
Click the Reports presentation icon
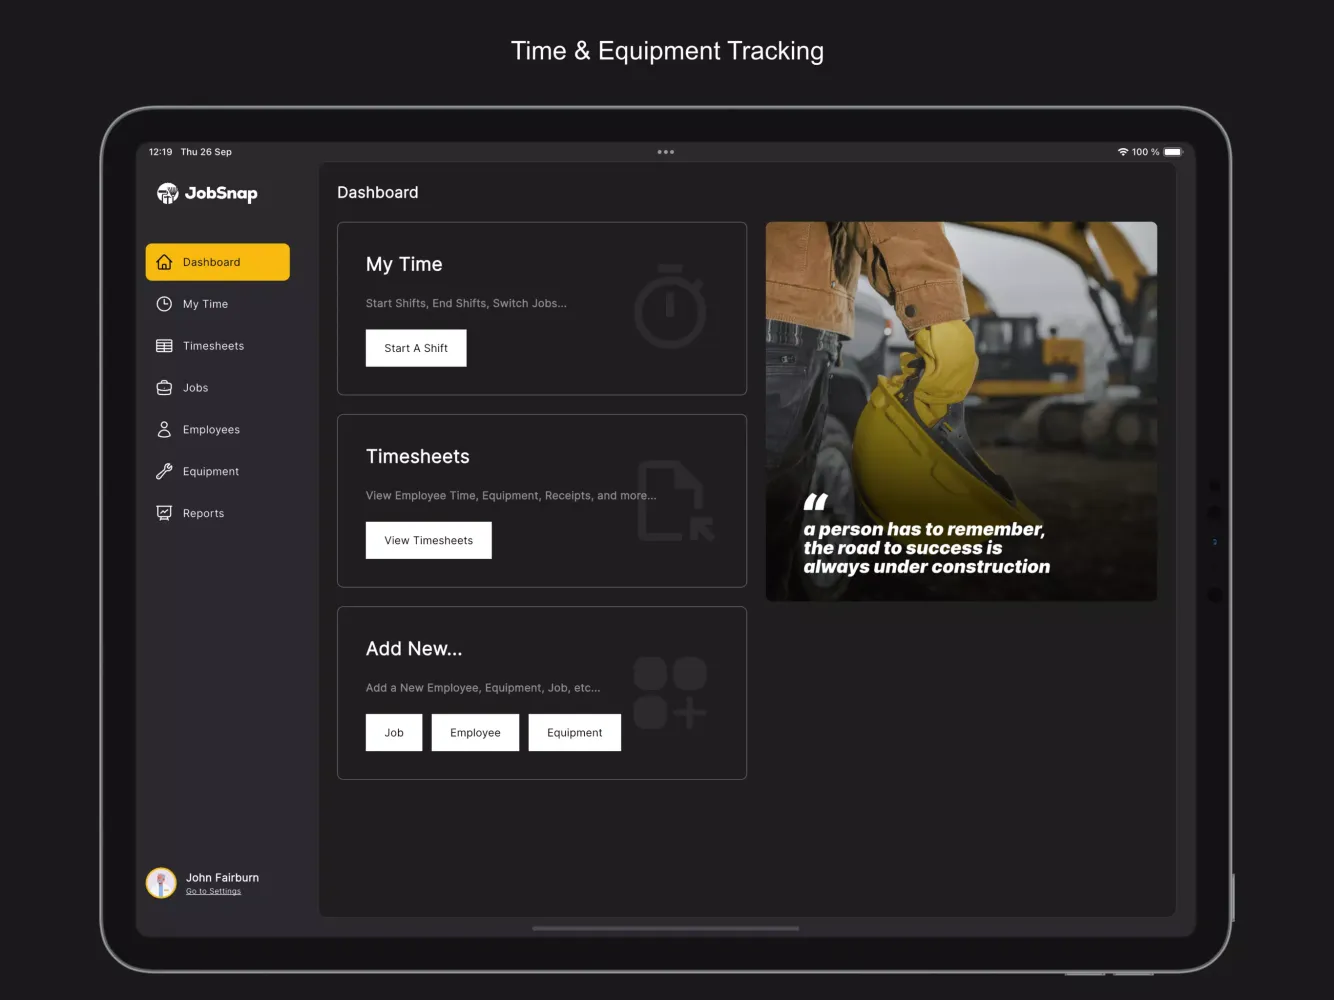point(164,512)
